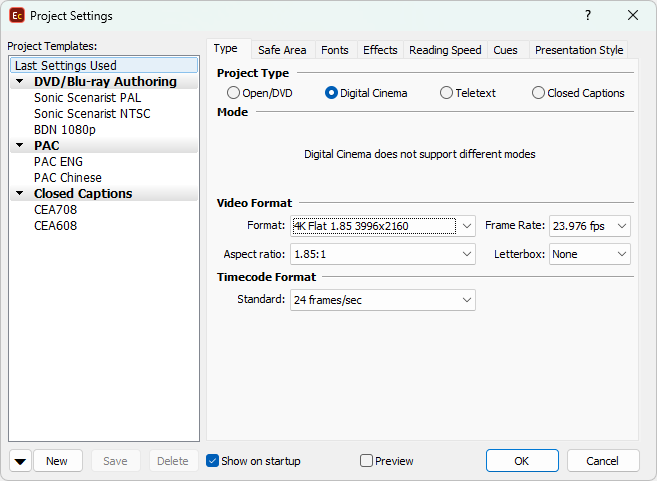This screenshot has width=657, height=481.
Task: Uncheck Show on startup
Action: click(213, 461)
